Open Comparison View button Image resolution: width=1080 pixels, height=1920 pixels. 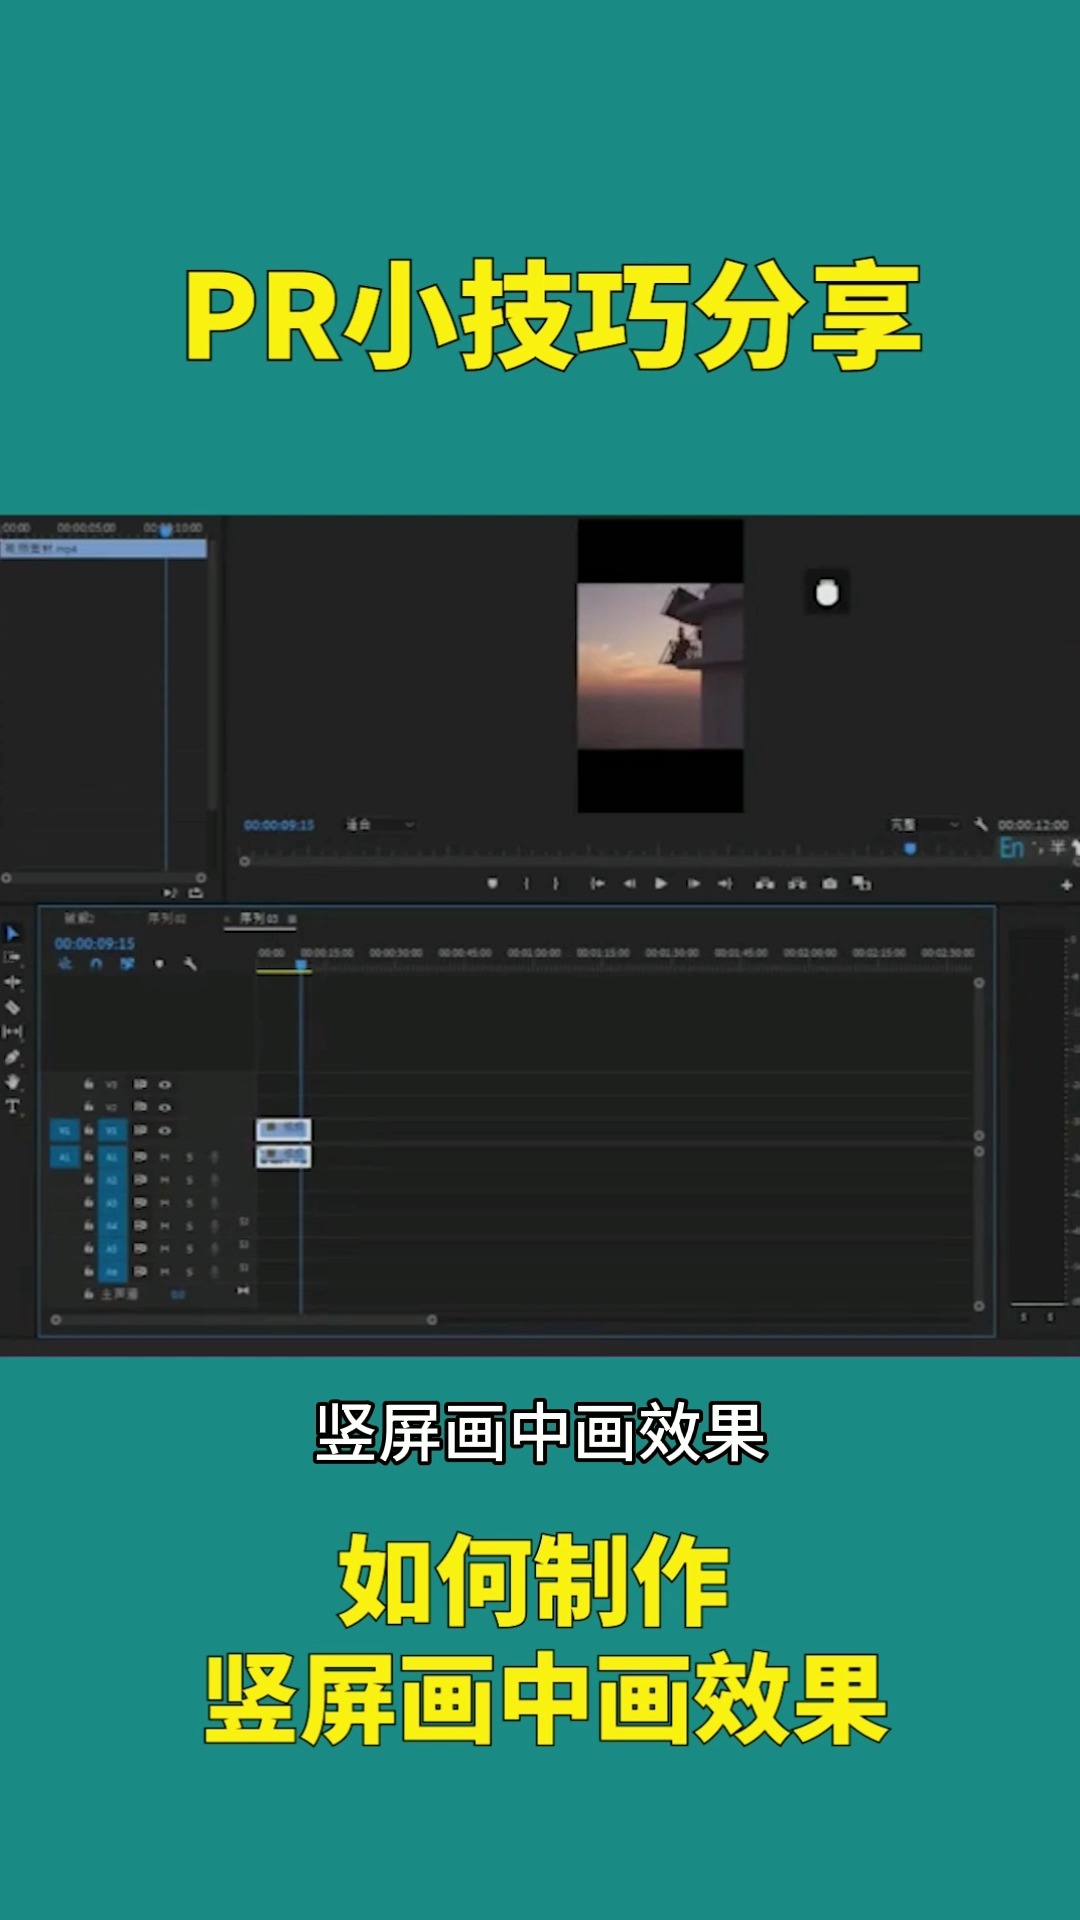[861, 883]
